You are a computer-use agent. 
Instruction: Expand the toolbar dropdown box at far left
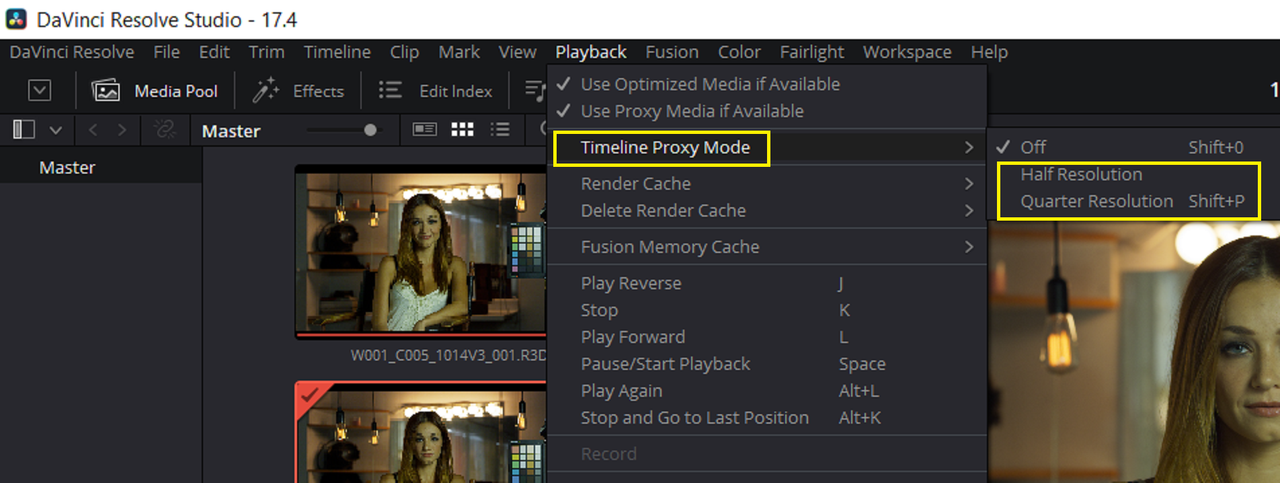tap(39, 91)
